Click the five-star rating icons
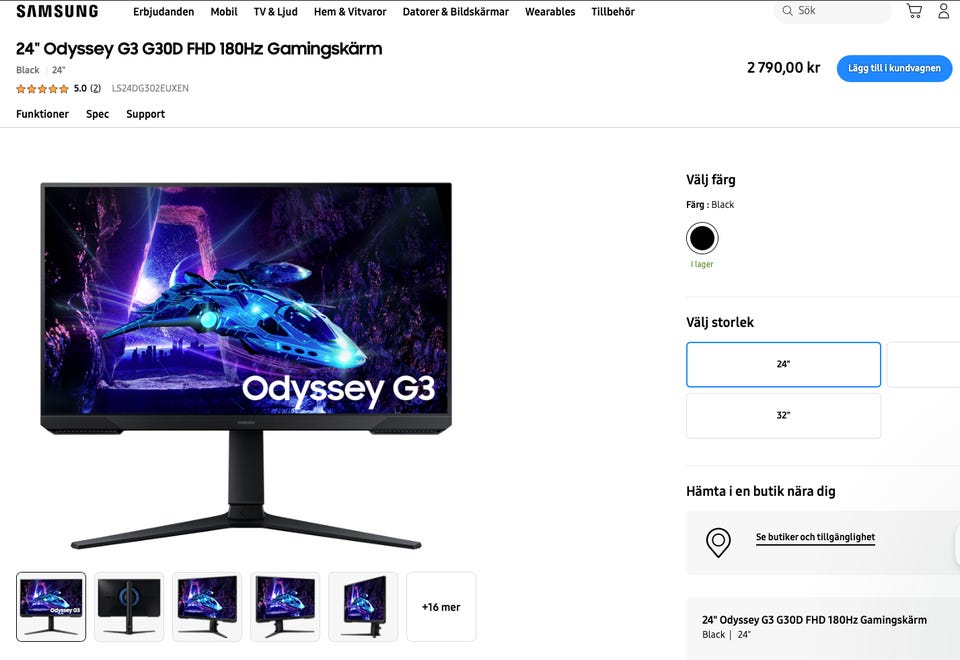960x660 pixels. [x=42, y=89]
